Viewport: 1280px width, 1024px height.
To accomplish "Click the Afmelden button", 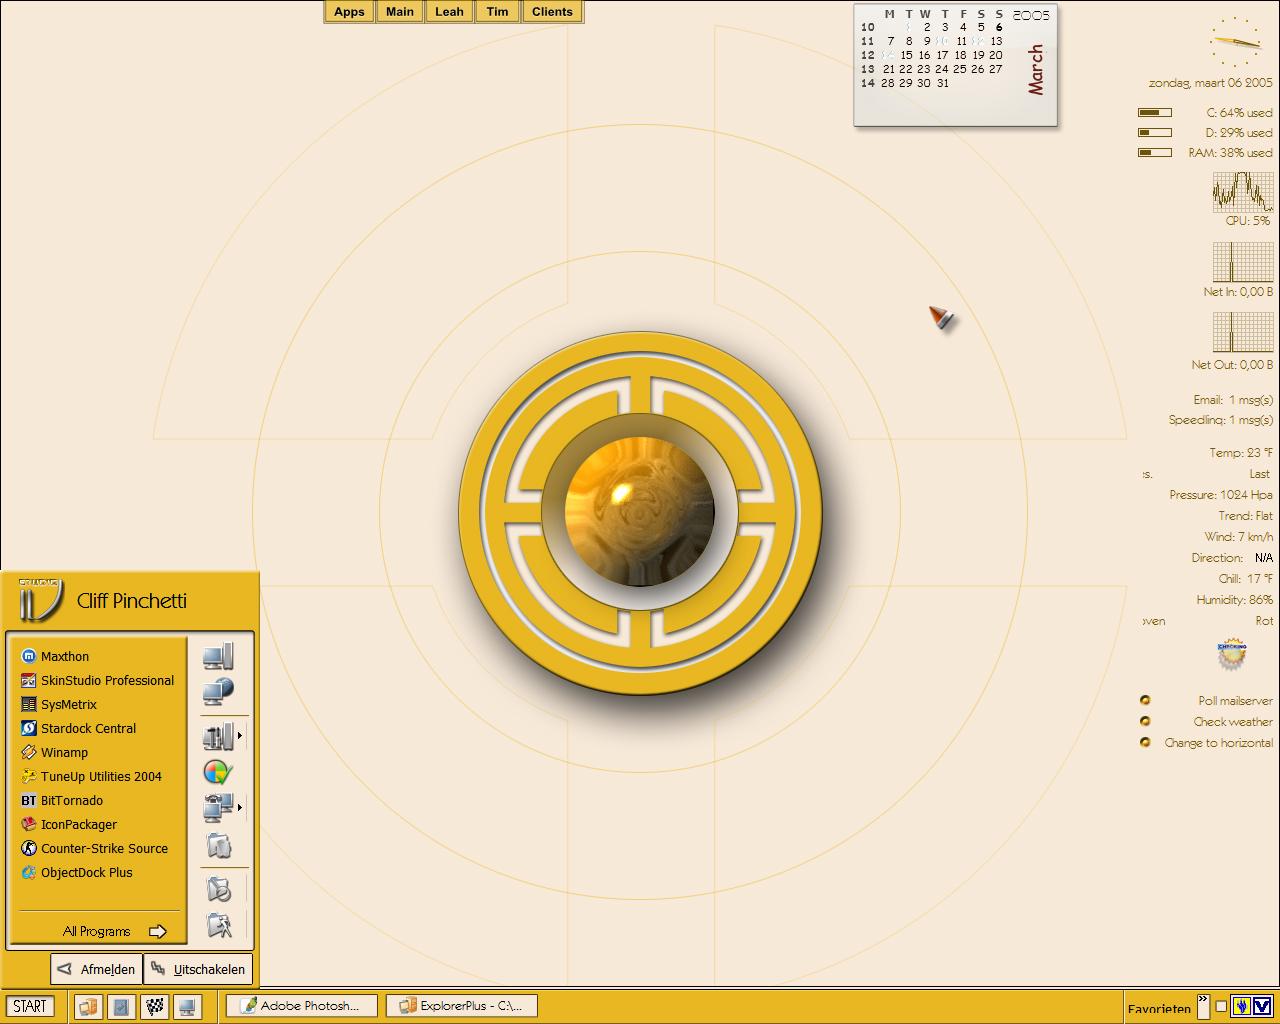I will click(x=96, y=969).
